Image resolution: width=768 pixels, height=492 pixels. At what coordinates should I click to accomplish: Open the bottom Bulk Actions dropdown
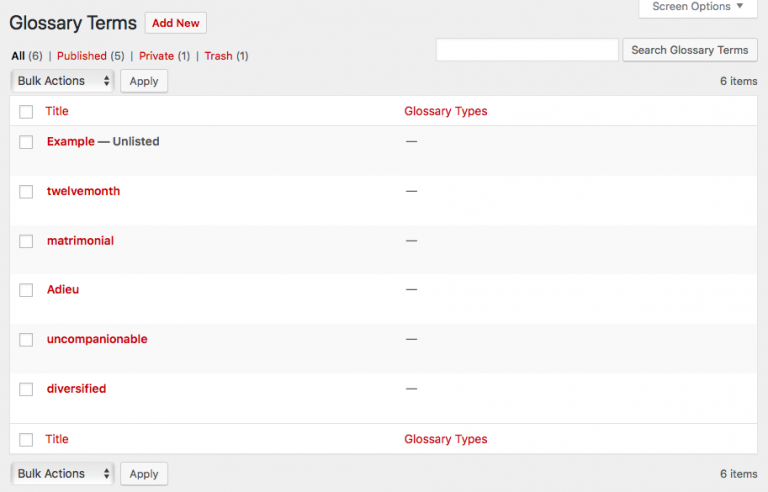click(62, 474)
